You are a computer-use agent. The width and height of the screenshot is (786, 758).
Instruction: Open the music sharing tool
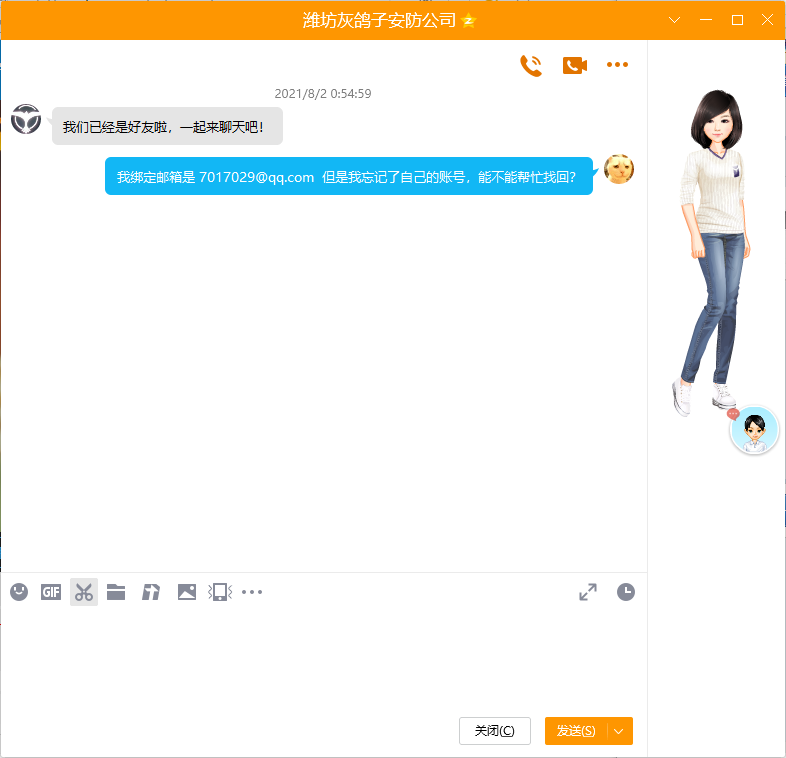click(151, 592)
